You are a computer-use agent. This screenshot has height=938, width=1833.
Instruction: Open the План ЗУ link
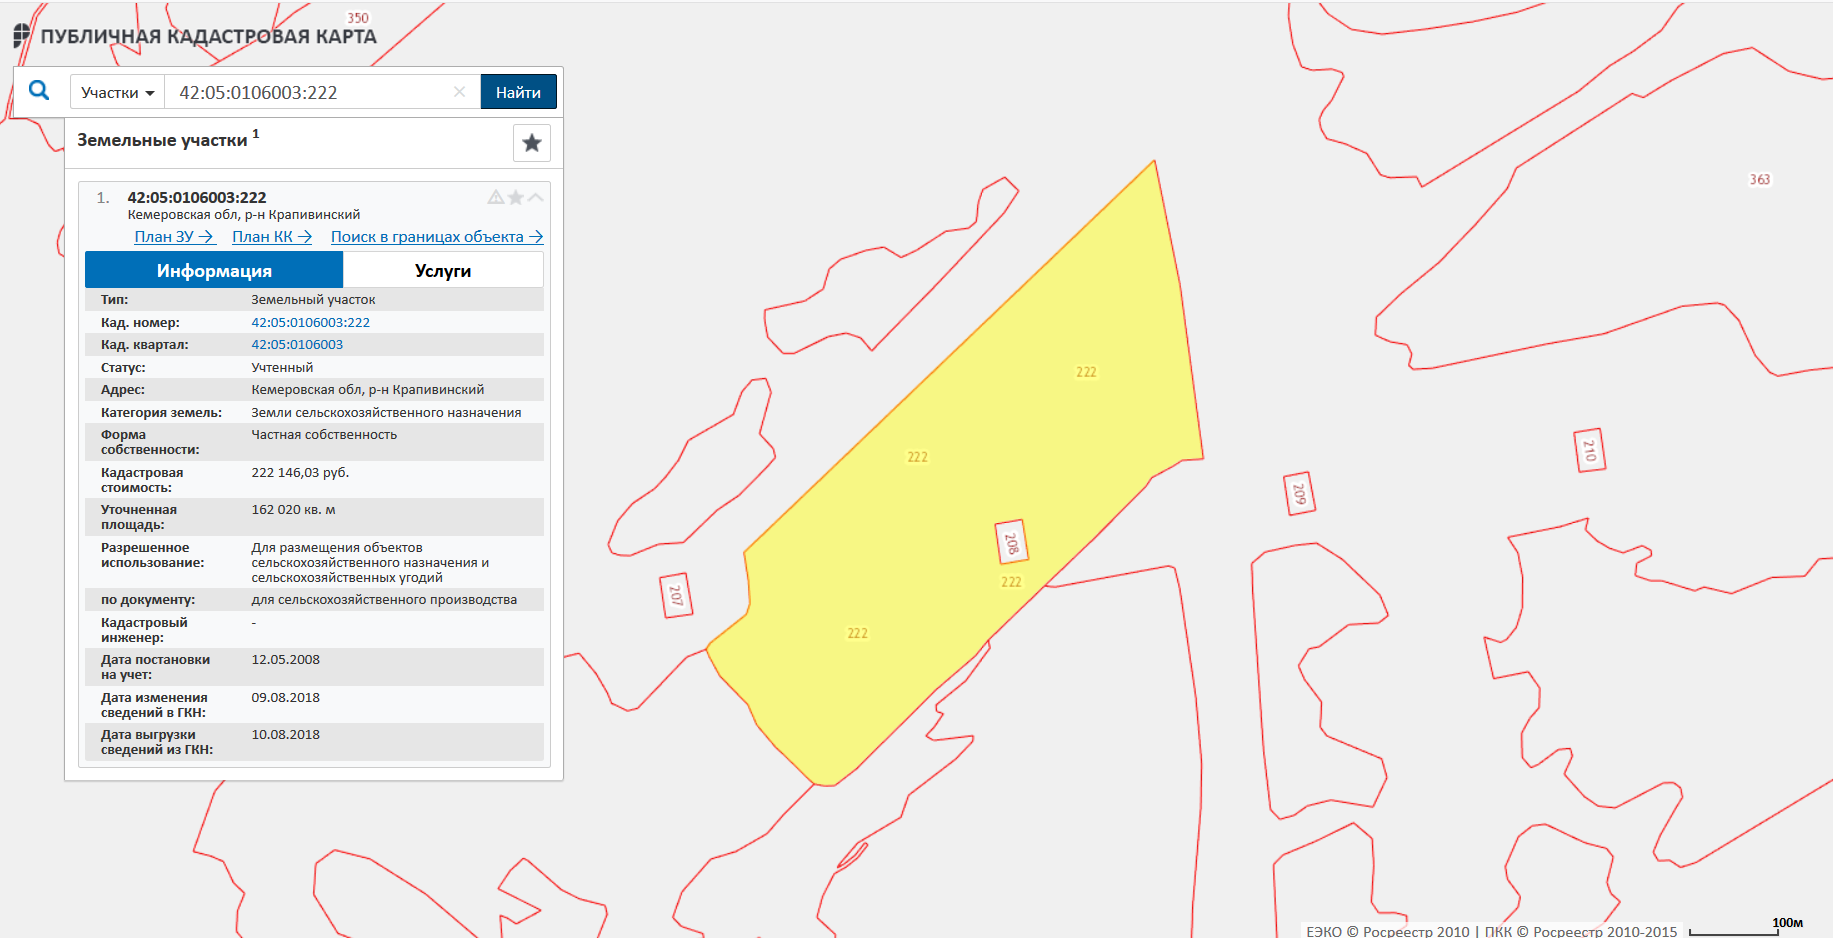(173, 237)
